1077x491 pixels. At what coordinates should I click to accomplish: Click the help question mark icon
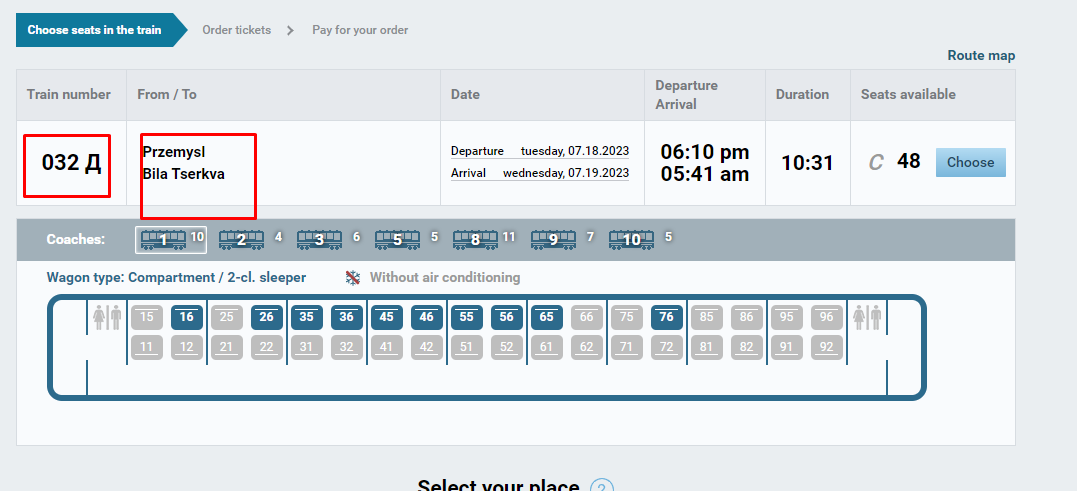(601, 486)
